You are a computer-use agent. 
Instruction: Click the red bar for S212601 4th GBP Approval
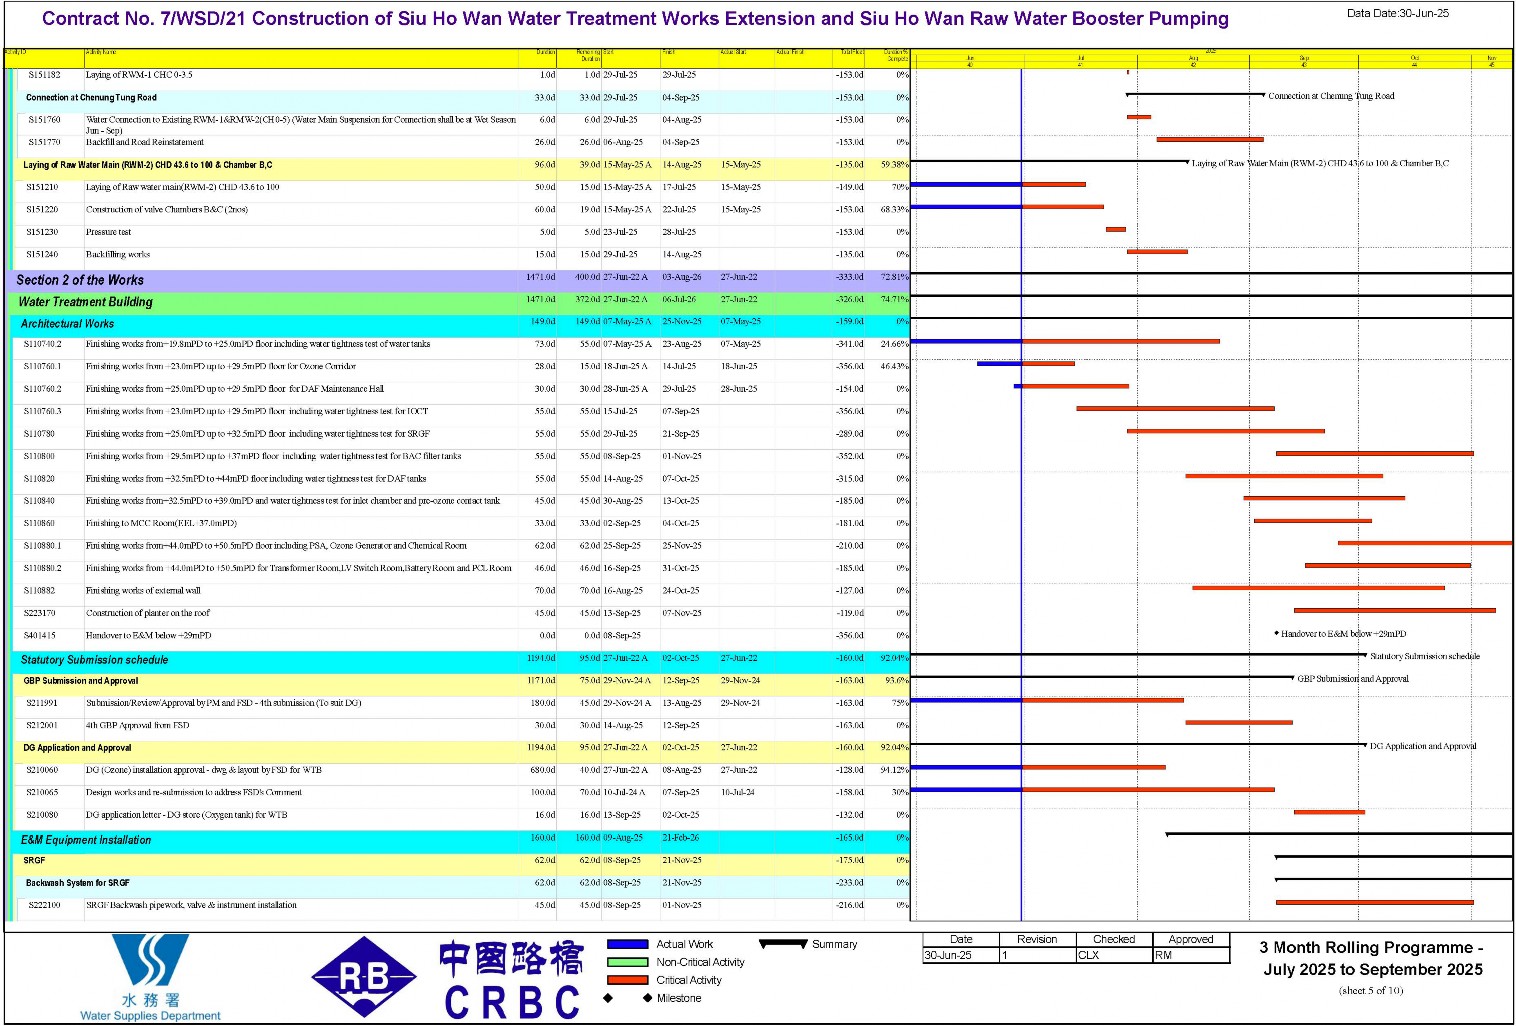[1239, 722]
